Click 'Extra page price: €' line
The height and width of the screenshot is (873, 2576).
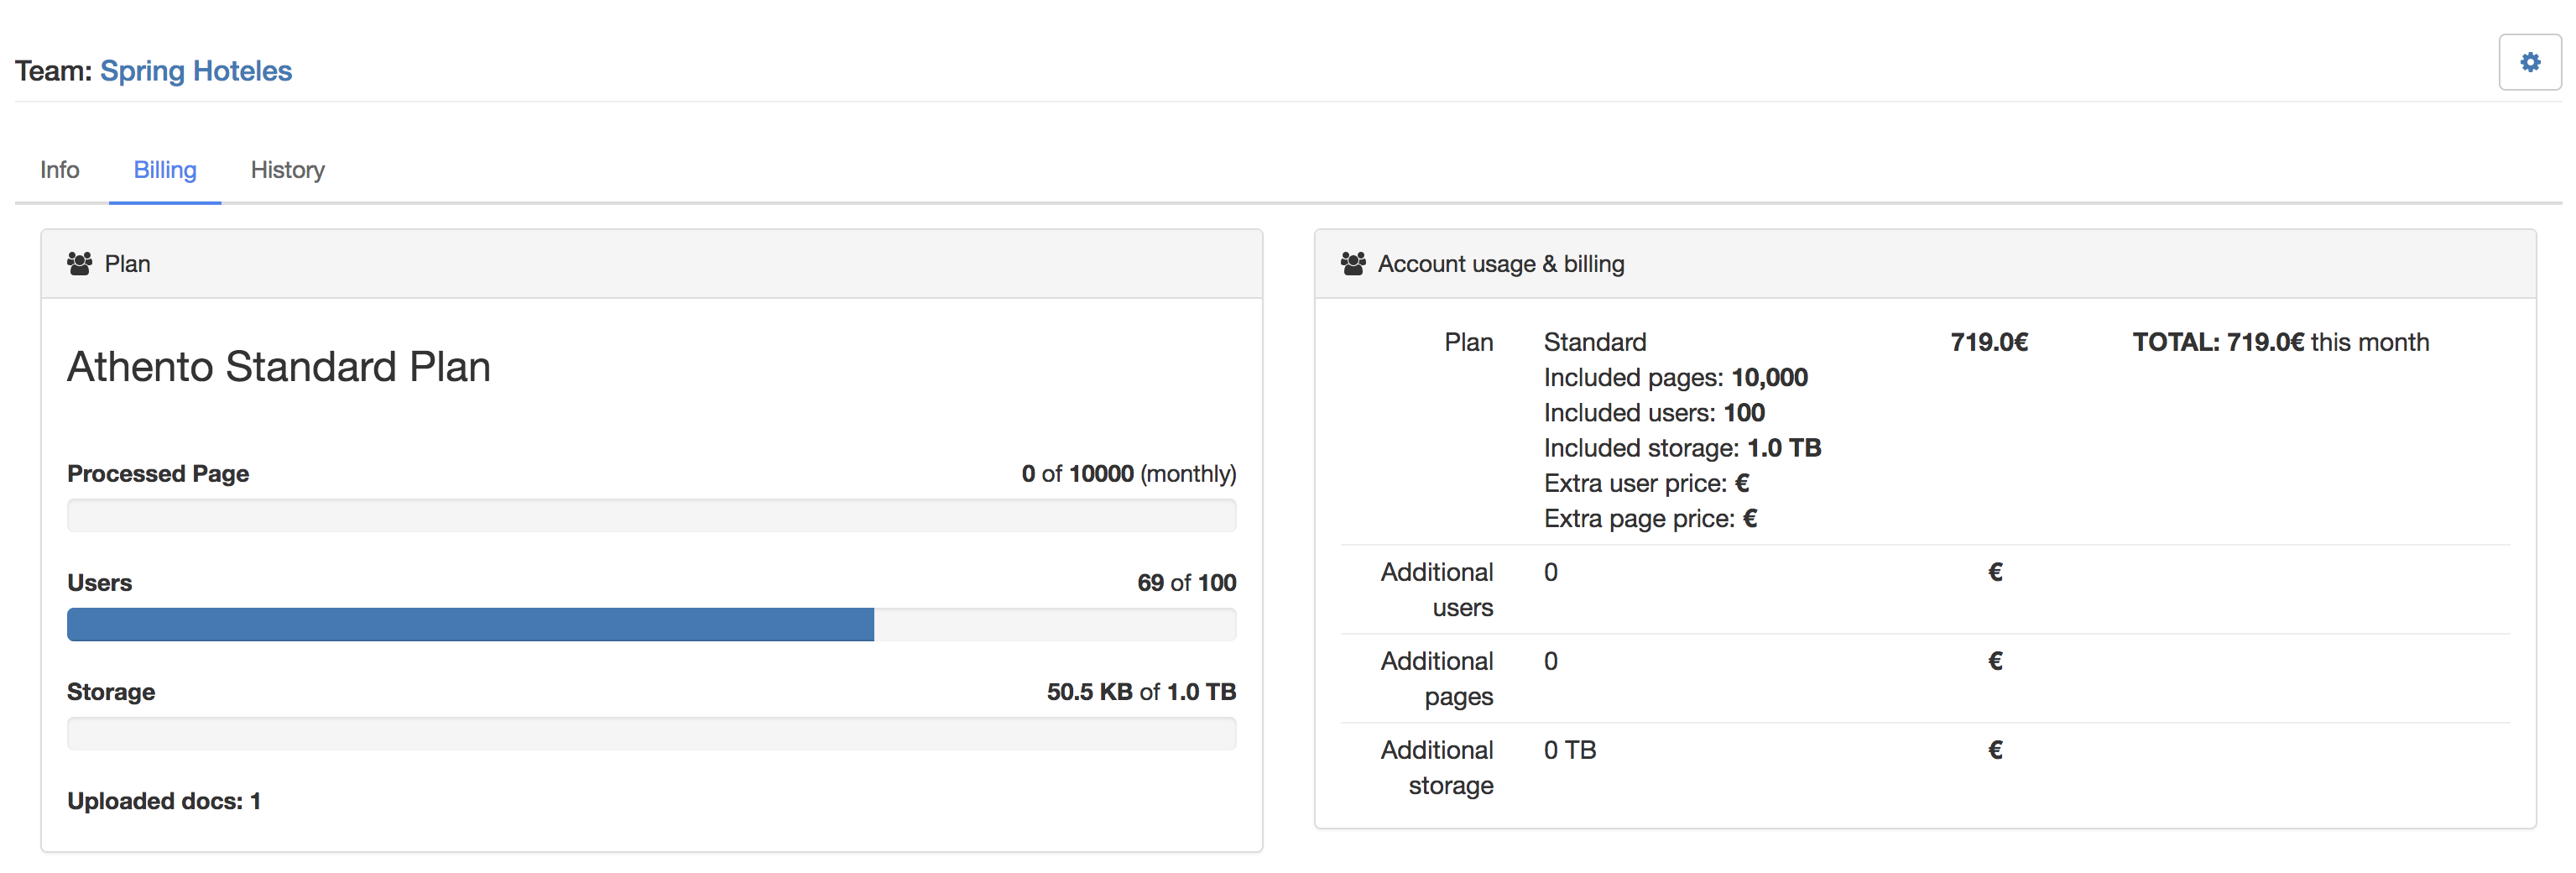[1651, 519]
